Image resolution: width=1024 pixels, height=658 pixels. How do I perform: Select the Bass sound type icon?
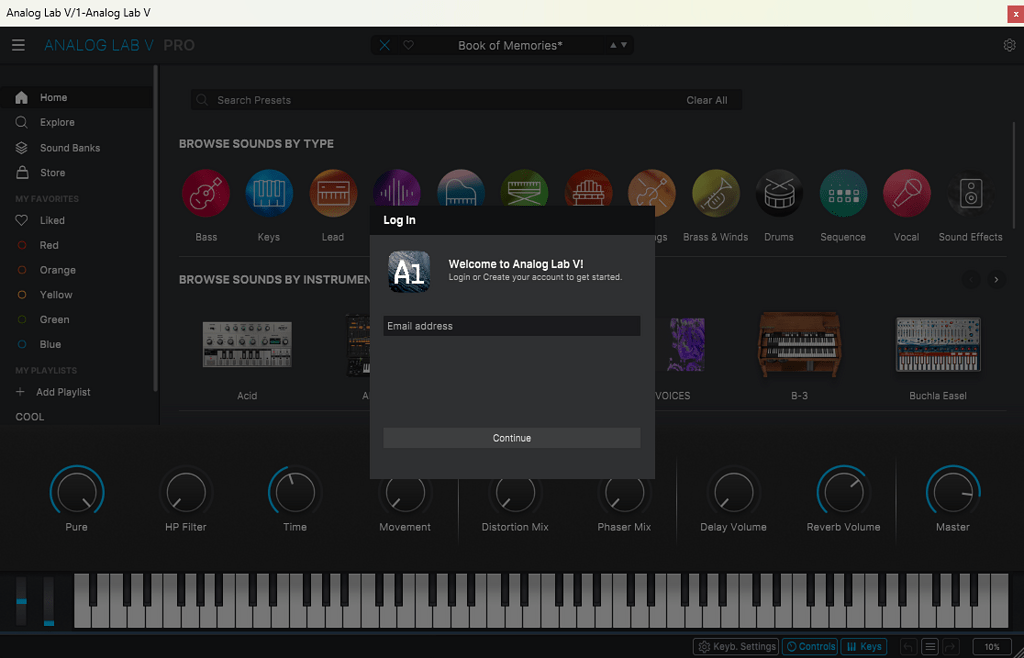(x=206, y=192)
